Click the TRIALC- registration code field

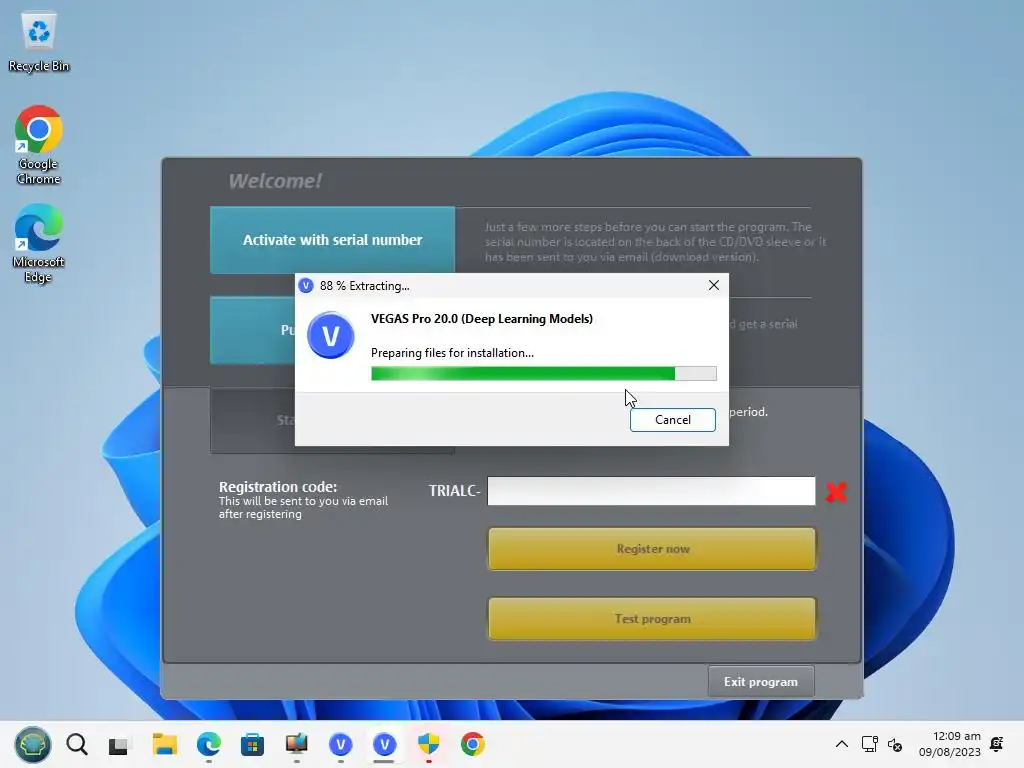651,491
